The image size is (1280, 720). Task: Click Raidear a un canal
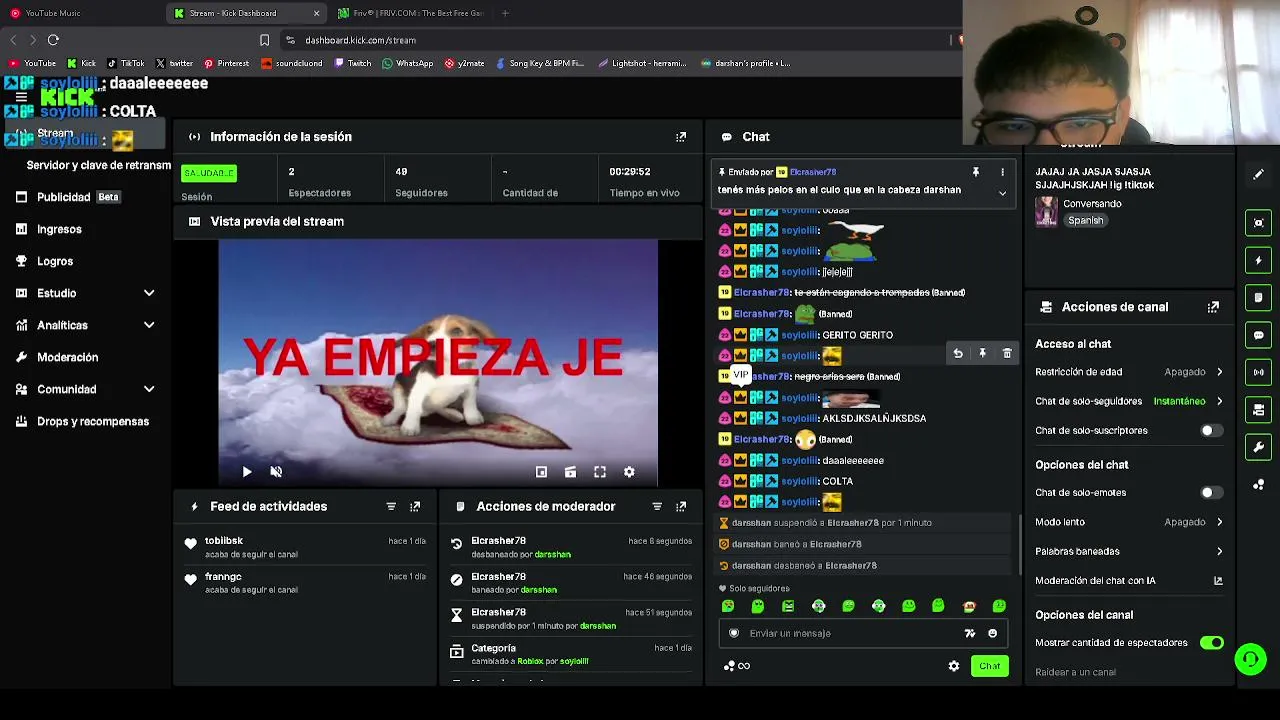coord(1075,672)
